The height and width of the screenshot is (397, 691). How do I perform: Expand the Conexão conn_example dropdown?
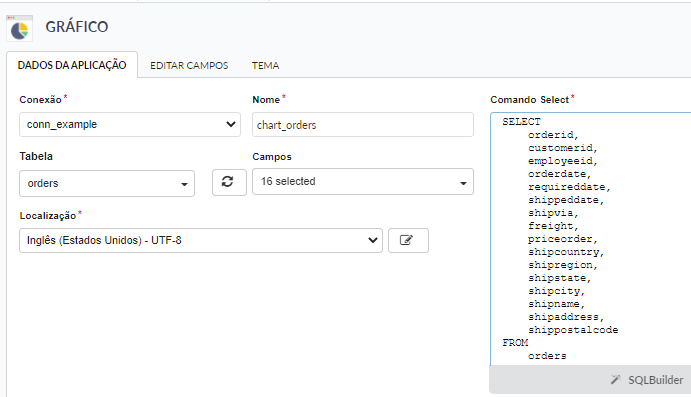pos(130,124)
